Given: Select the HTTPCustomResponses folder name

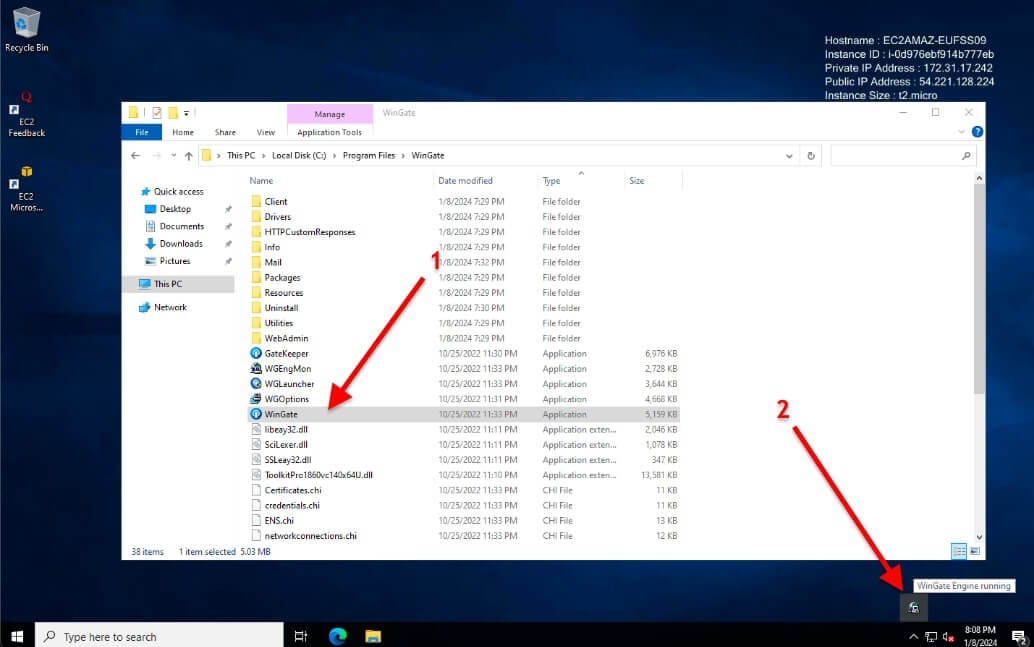Looking at the screenshot, I should click(x=310, y=232).
